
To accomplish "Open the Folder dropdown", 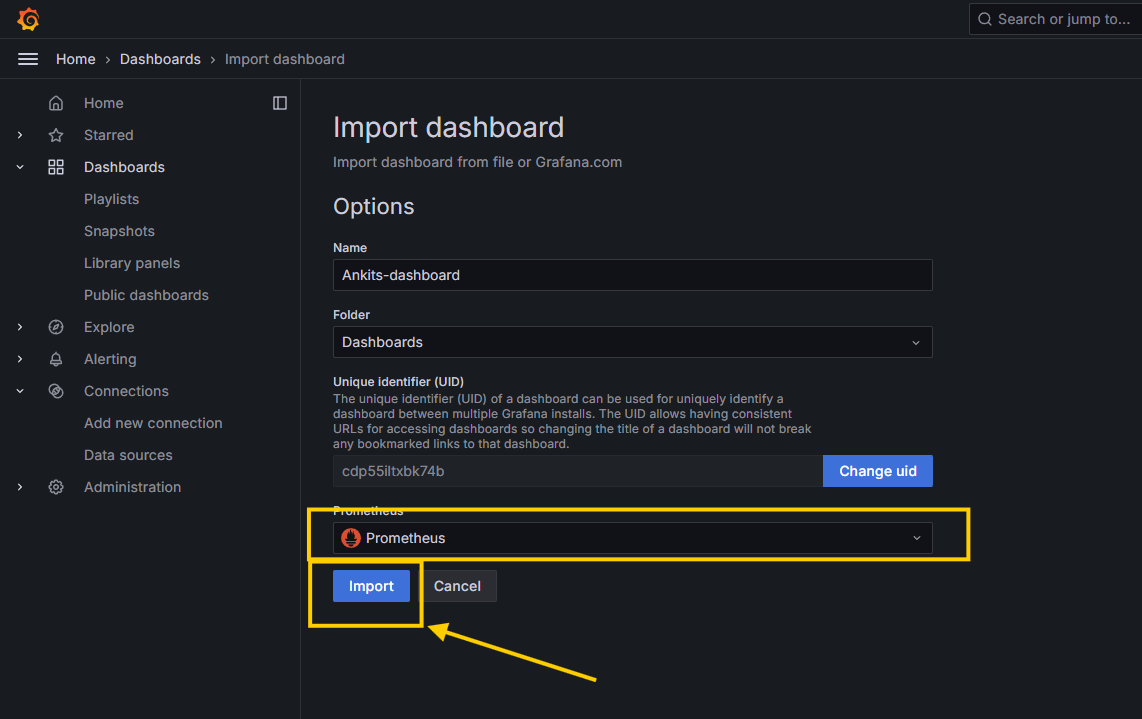I will click(632, 342).
